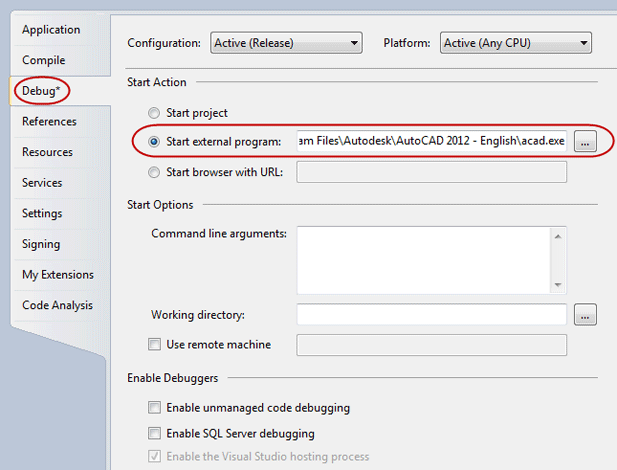Switch to the Application tab

(51, 30)
